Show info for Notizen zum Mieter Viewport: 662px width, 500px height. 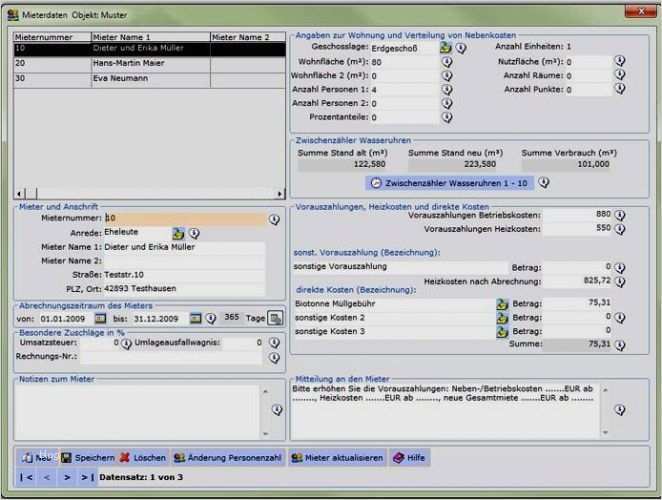pyautogui.click(x=277, y=410)
